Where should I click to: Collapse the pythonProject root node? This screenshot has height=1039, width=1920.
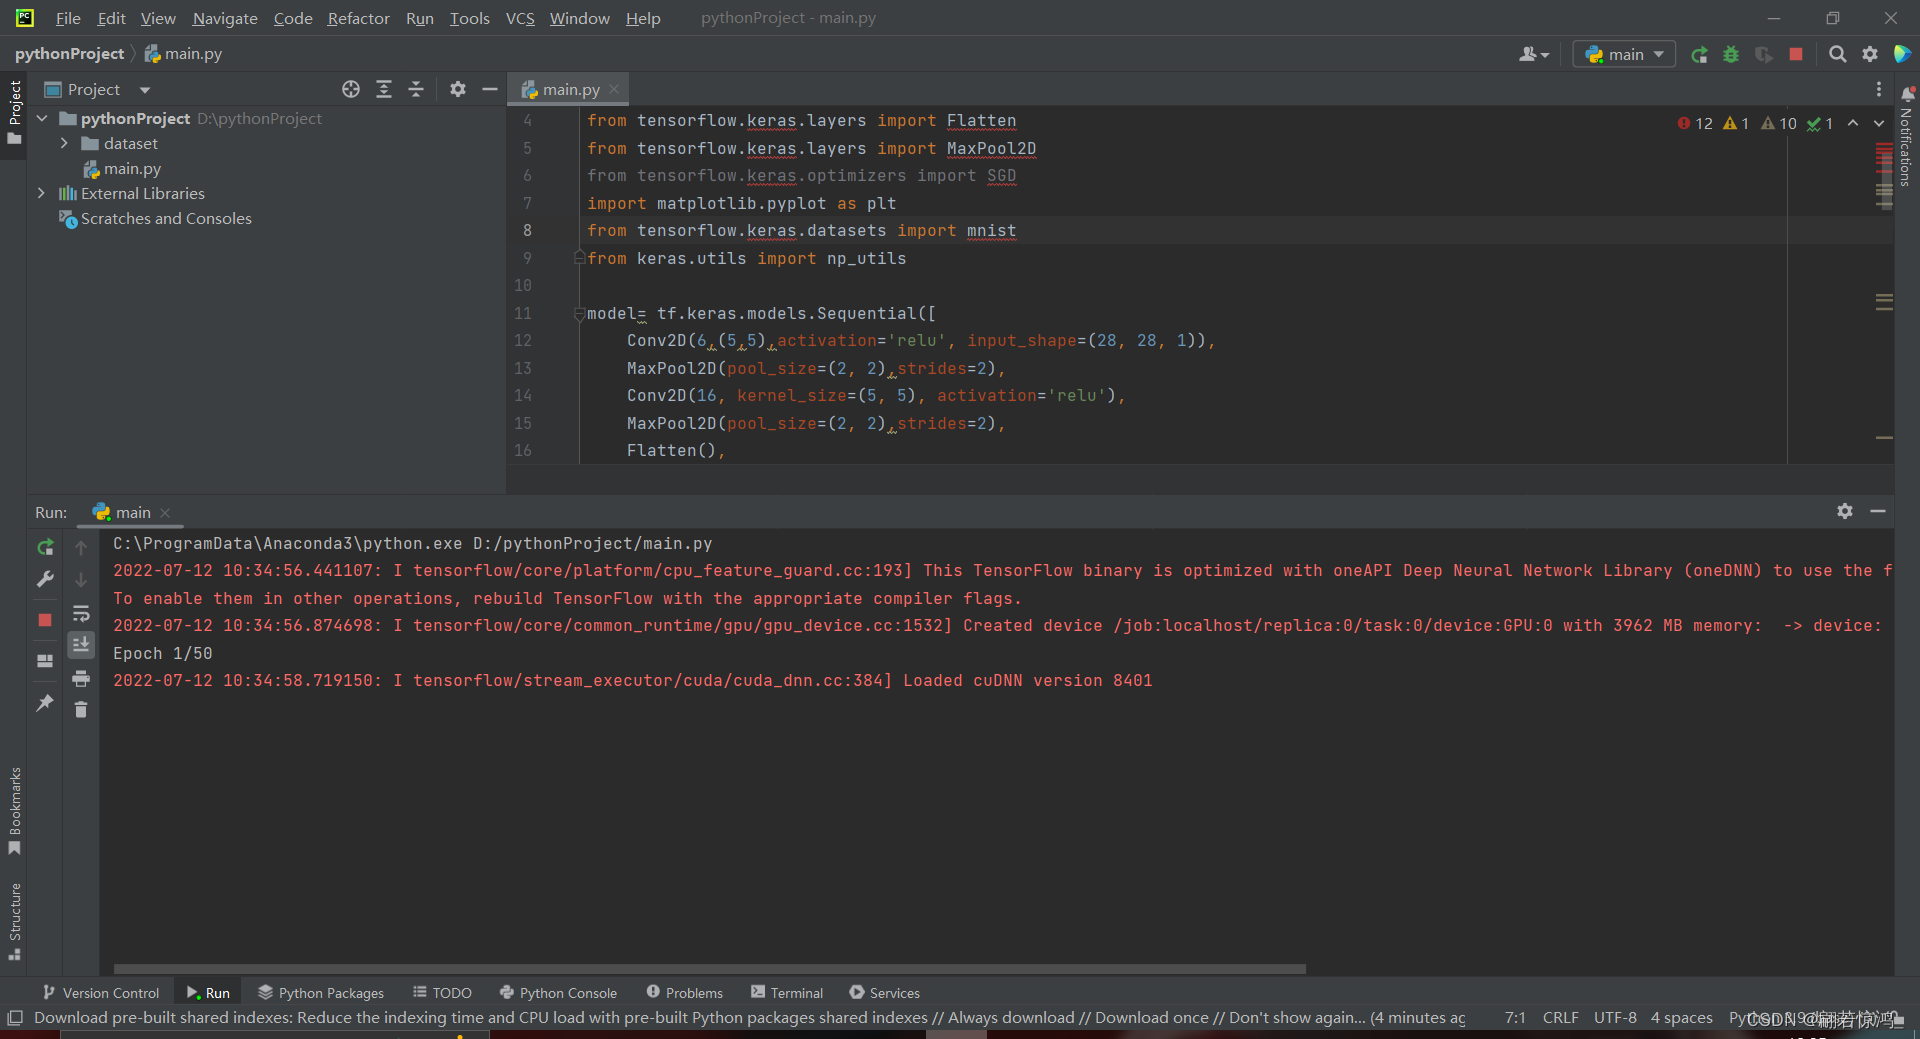pyautogui.click(x=42, y=118)
